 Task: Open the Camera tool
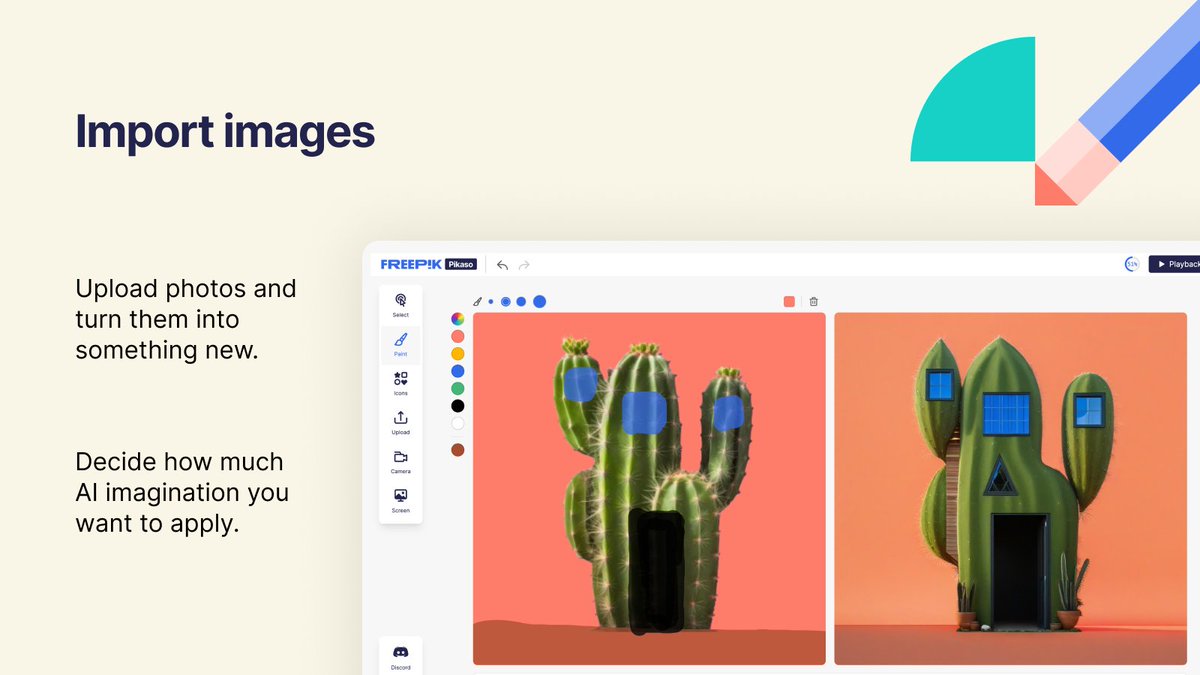(x=401, y=461)
